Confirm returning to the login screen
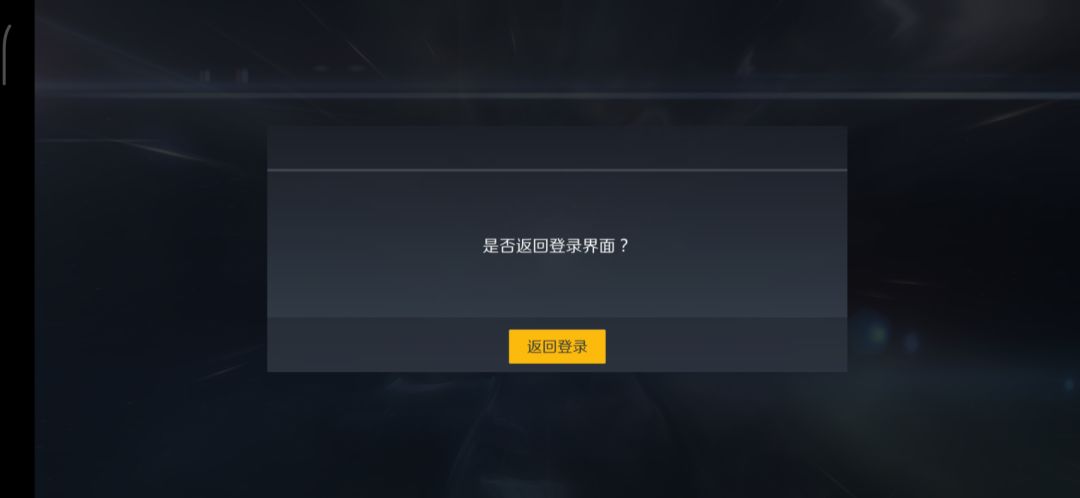 click(x=557, y=346)
